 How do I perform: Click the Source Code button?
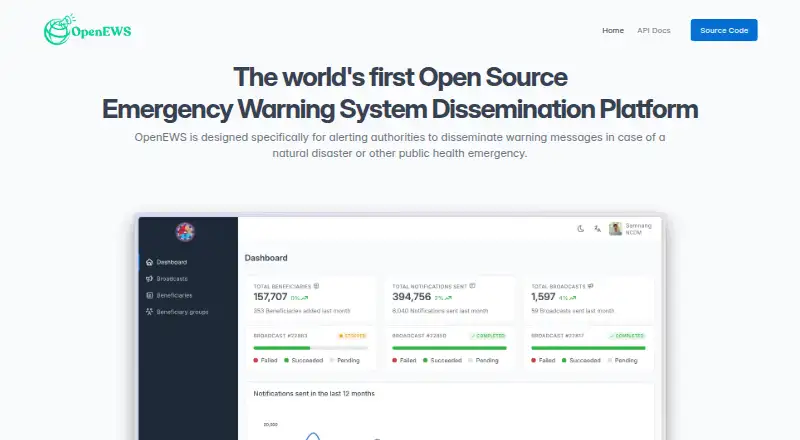click(724, 30)
